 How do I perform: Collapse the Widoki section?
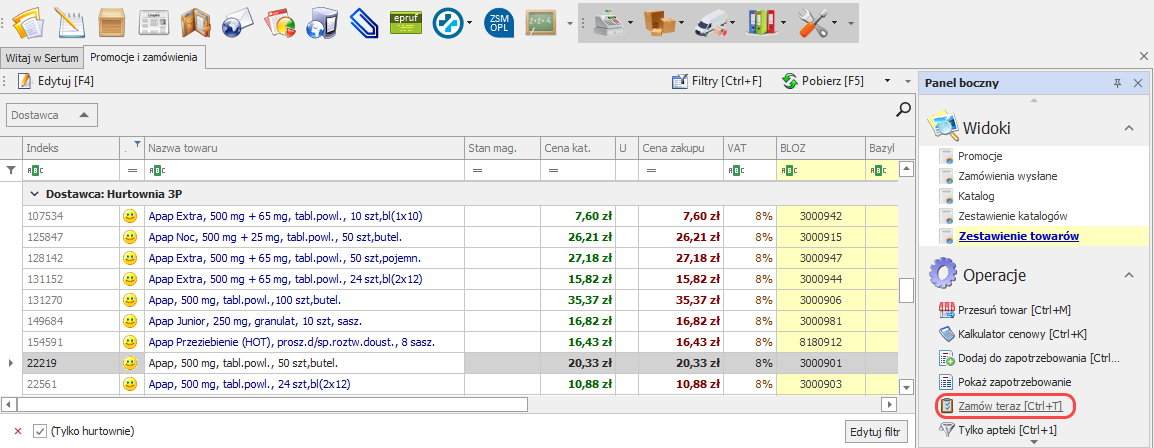tap(1128, 128)
